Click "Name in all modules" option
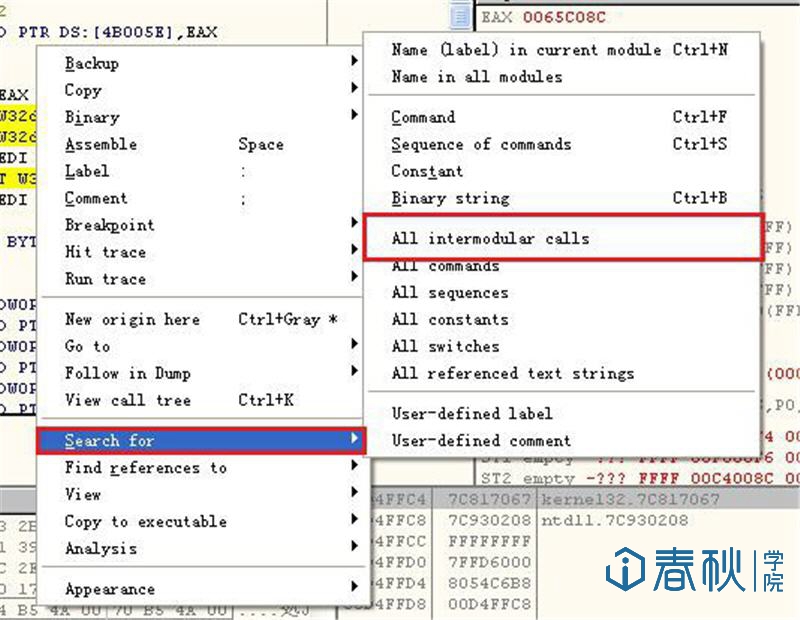This screenshot has height=620, width=800. (476, 76)
